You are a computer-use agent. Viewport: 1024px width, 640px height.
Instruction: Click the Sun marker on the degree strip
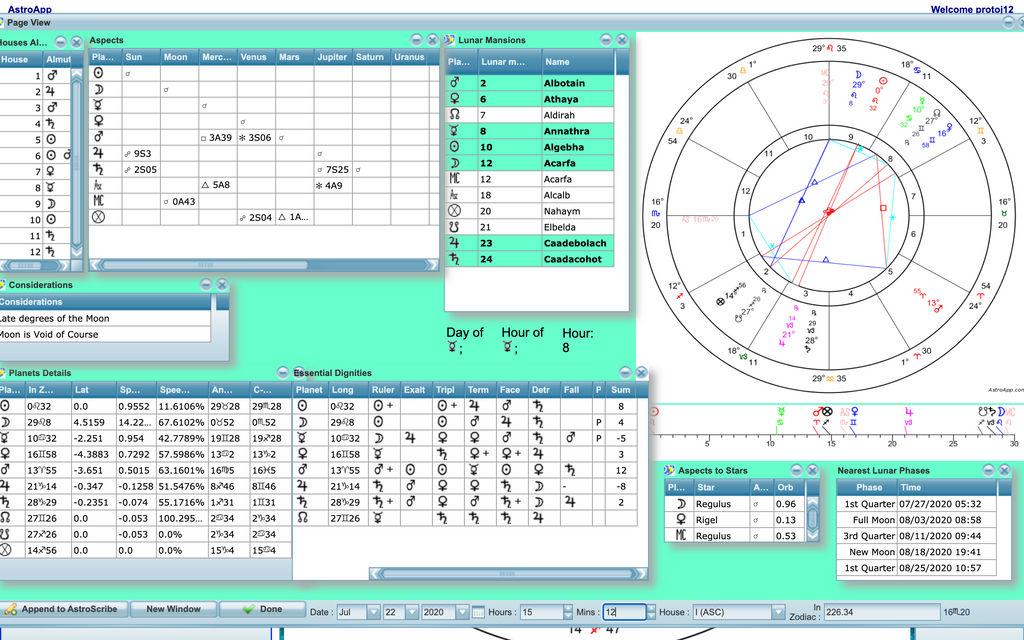654,412
